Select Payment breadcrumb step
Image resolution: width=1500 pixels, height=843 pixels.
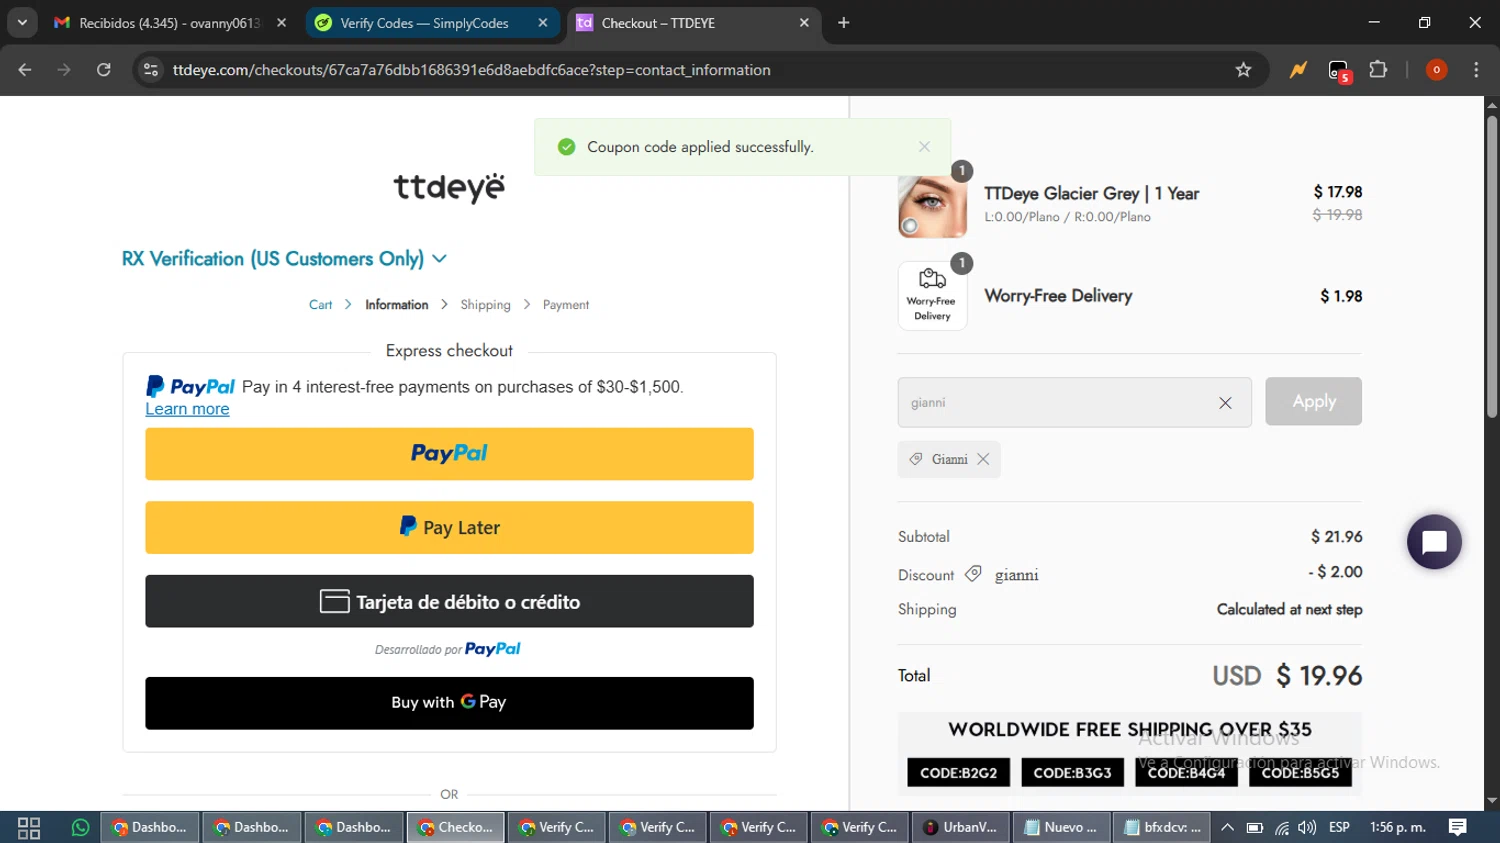click(x=566, y=305)
